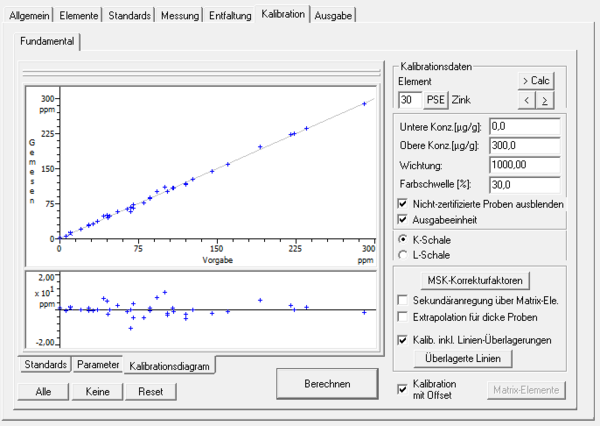The width and height of the screenshot is (600, 426).
Task: Click the data point near 300 ppm in calibration plot
Action: [x=364, y=104]
